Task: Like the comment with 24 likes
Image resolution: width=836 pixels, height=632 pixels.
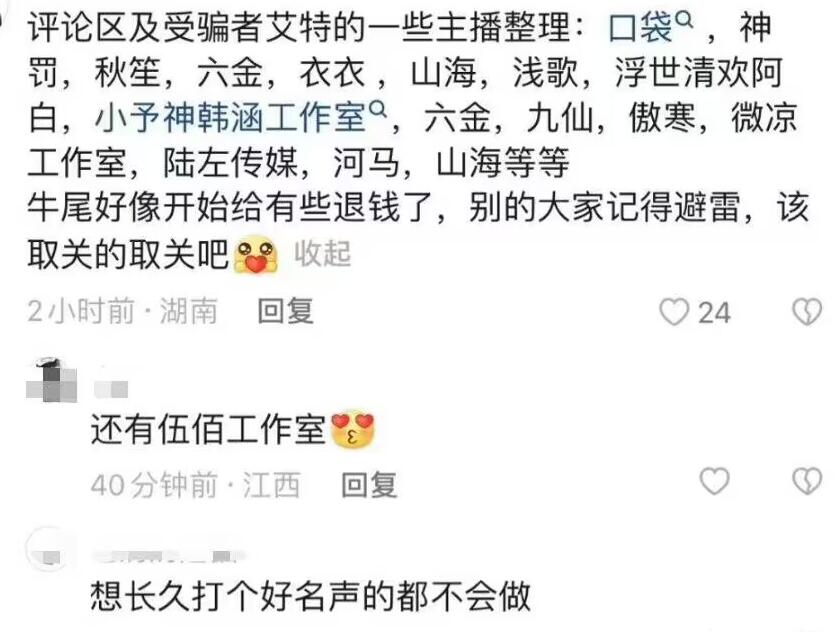Action: [674, 311]
